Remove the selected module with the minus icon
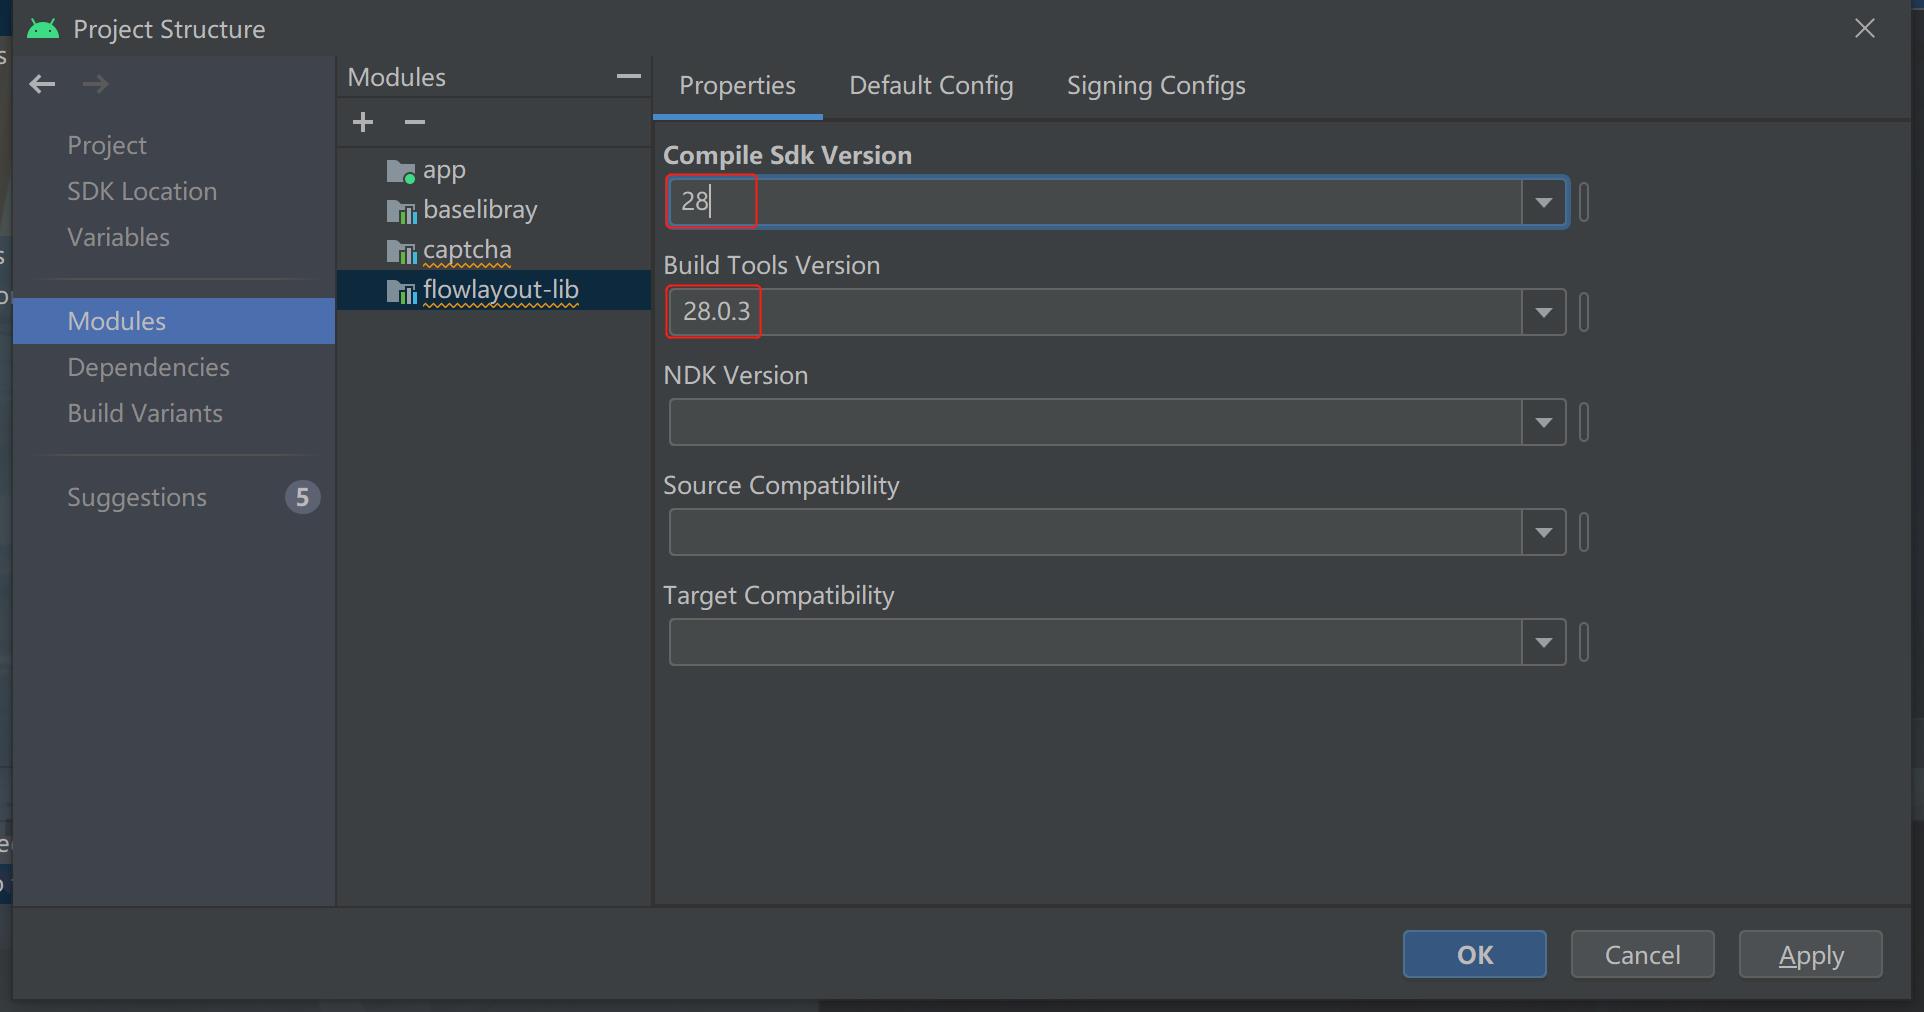 (415, 122)
